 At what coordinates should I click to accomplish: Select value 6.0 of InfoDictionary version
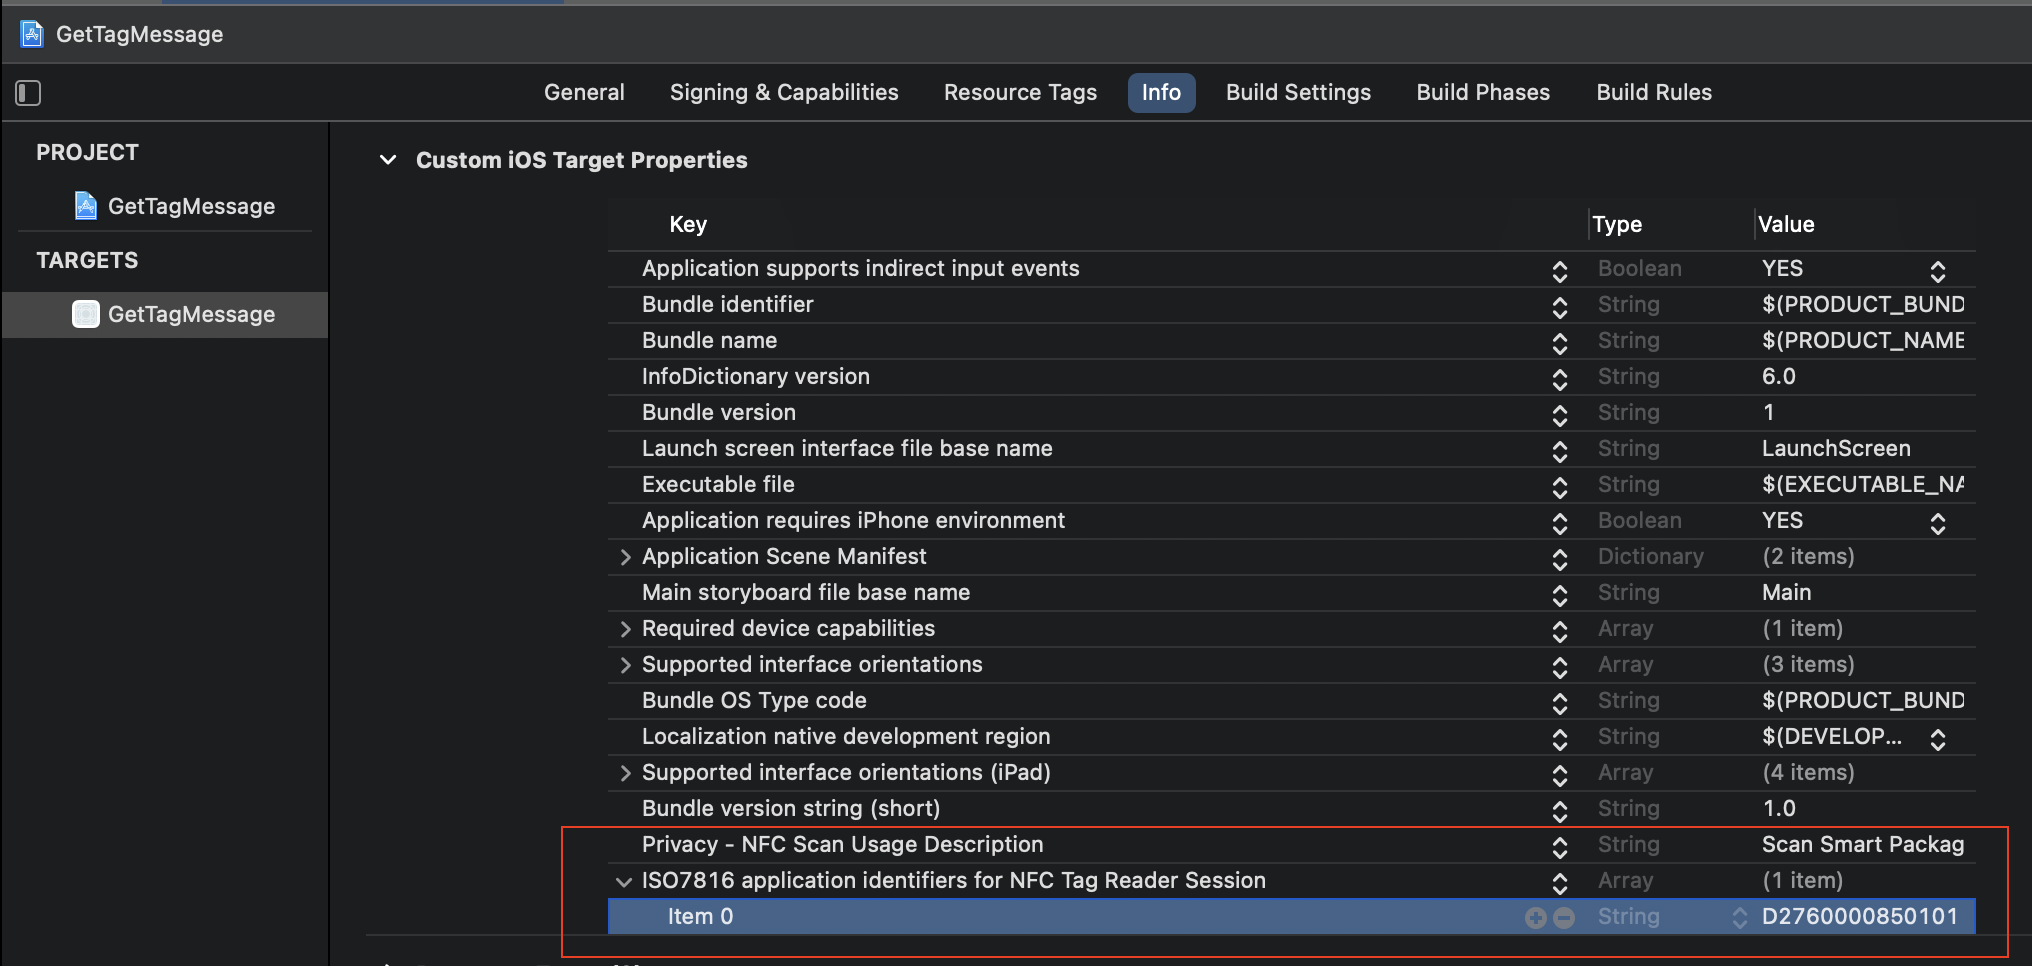click(x=1779, y=376)
